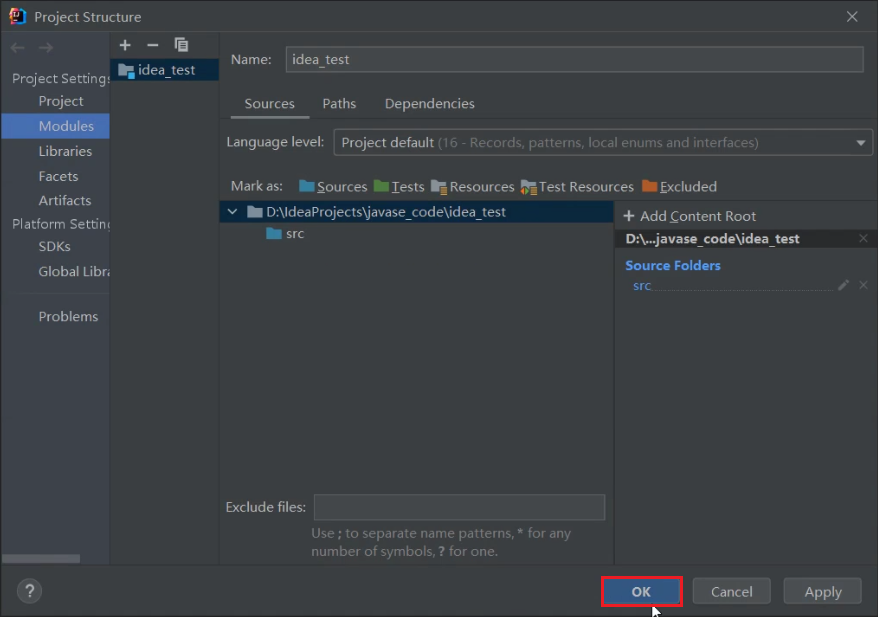Click the Remove module minus icon

tap(152, 45)
